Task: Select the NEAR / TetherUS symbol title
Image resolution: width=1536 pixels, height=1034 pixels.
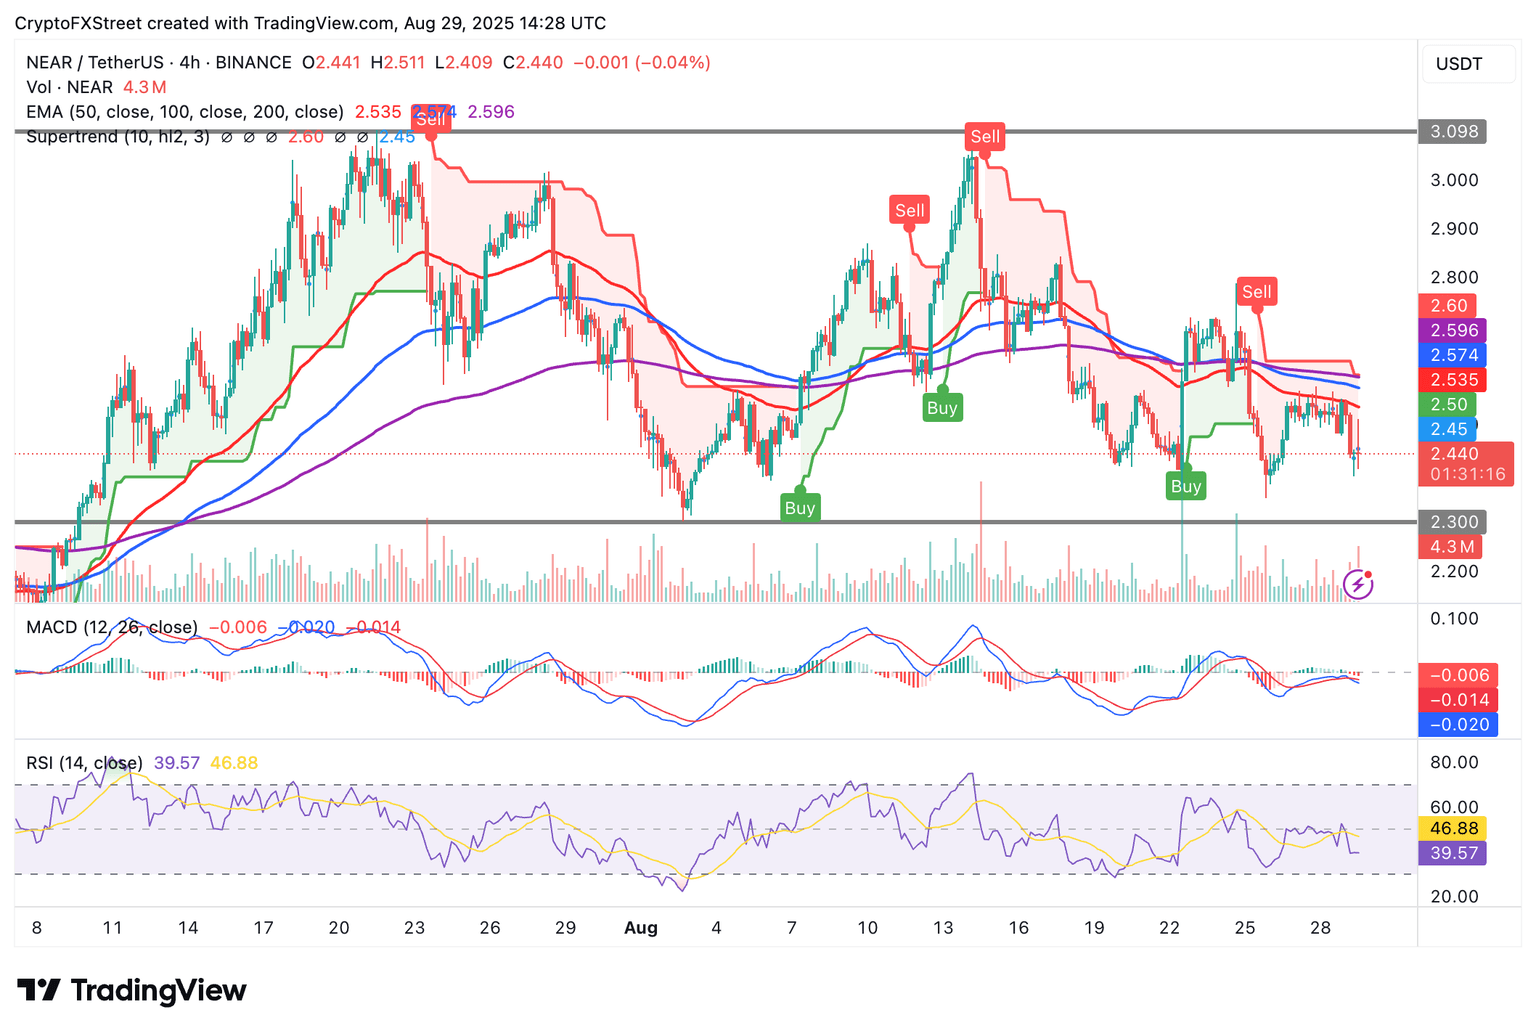Action: 159,62
